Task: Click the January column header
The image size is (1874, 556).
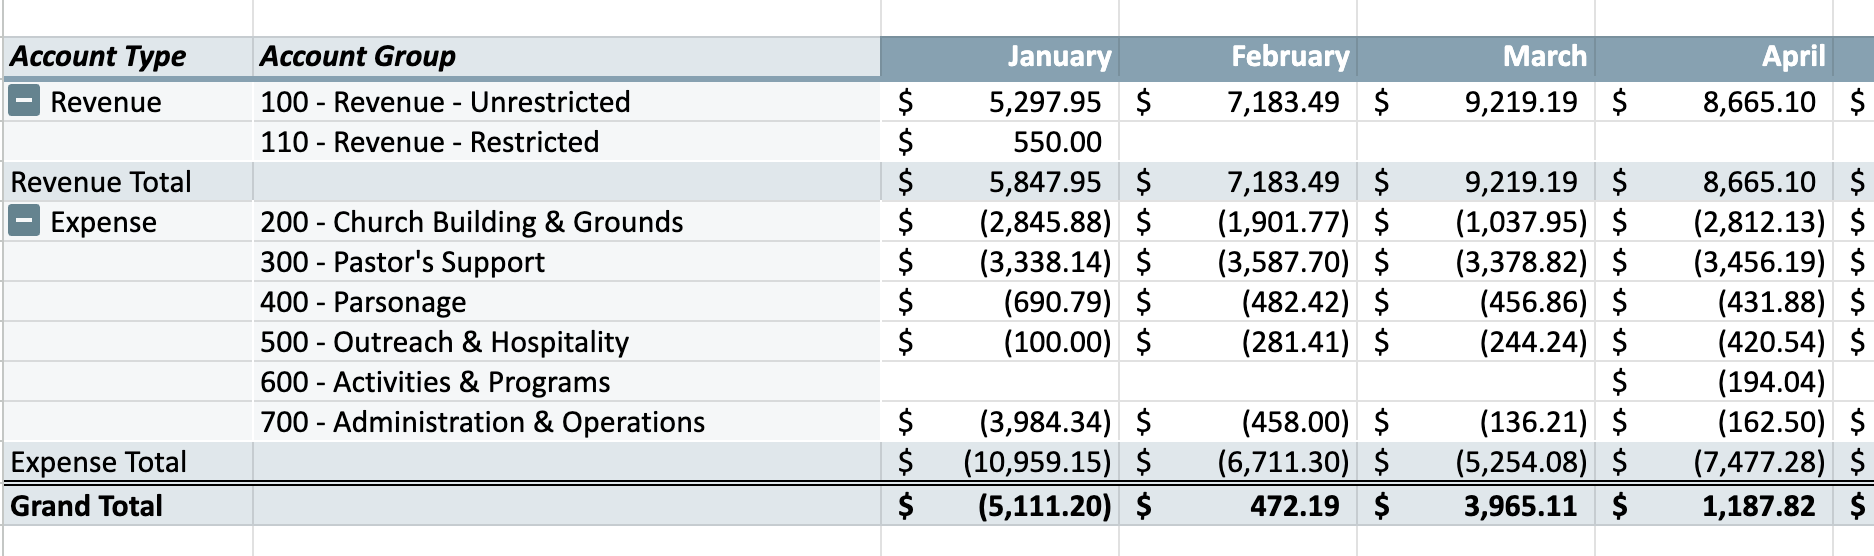Action: [x=1058, y=57]
